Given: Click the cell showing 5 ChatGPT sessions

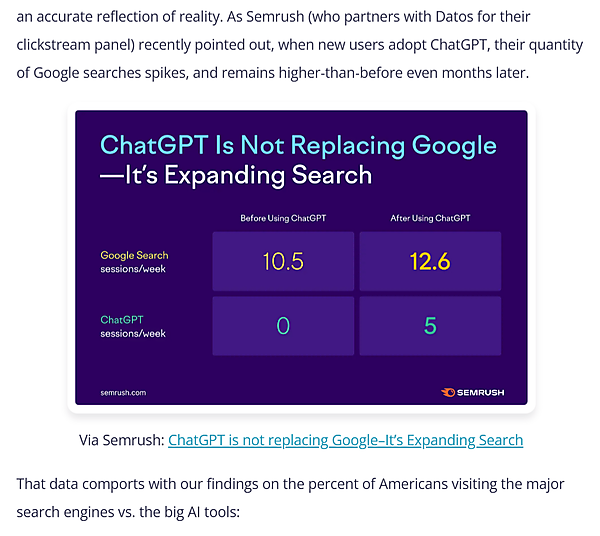Looking at the screenshot, I should point(430,325).
